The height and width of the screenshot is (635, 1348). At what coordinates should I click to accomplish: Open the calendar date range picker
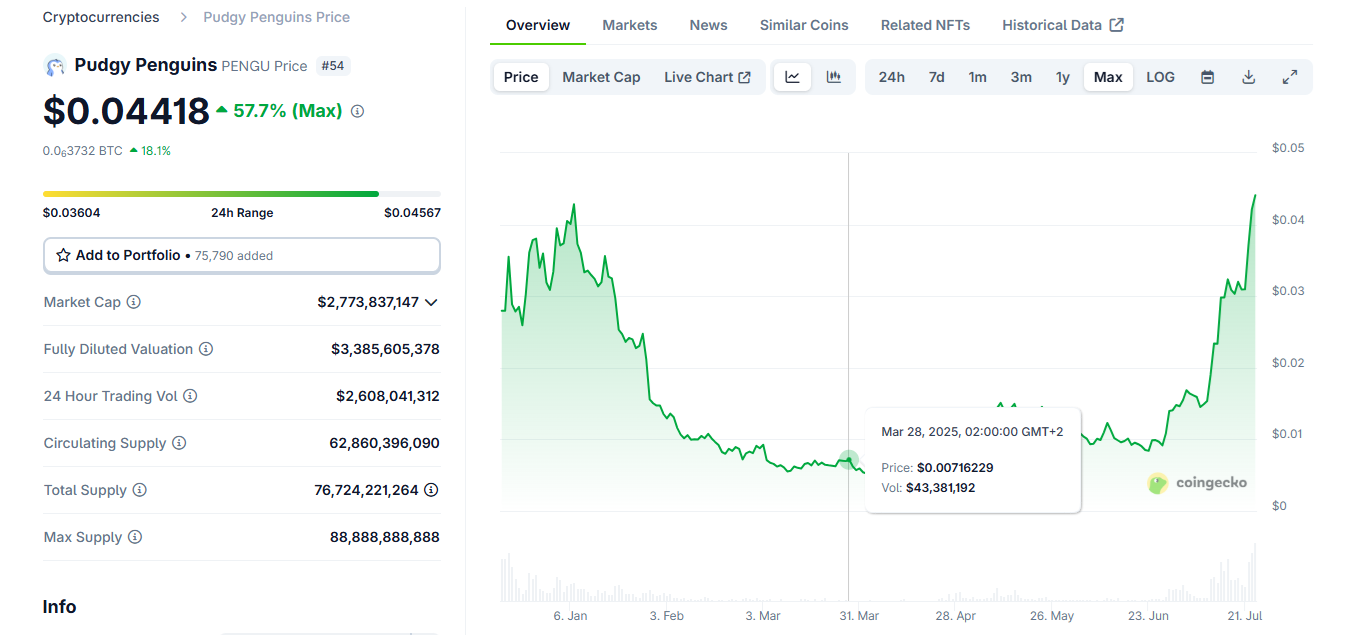click(1207, 77)
